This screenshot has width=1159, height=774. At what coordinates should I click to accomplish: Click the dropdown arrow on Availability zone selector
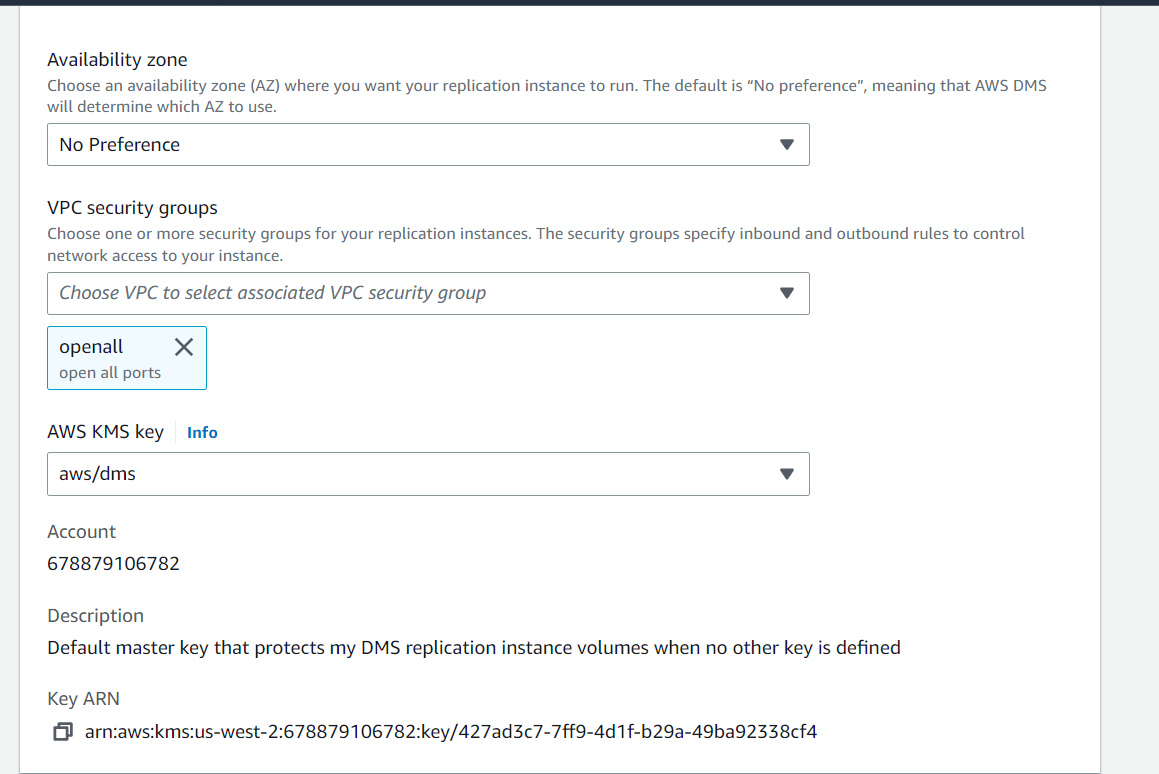point(787,144)
